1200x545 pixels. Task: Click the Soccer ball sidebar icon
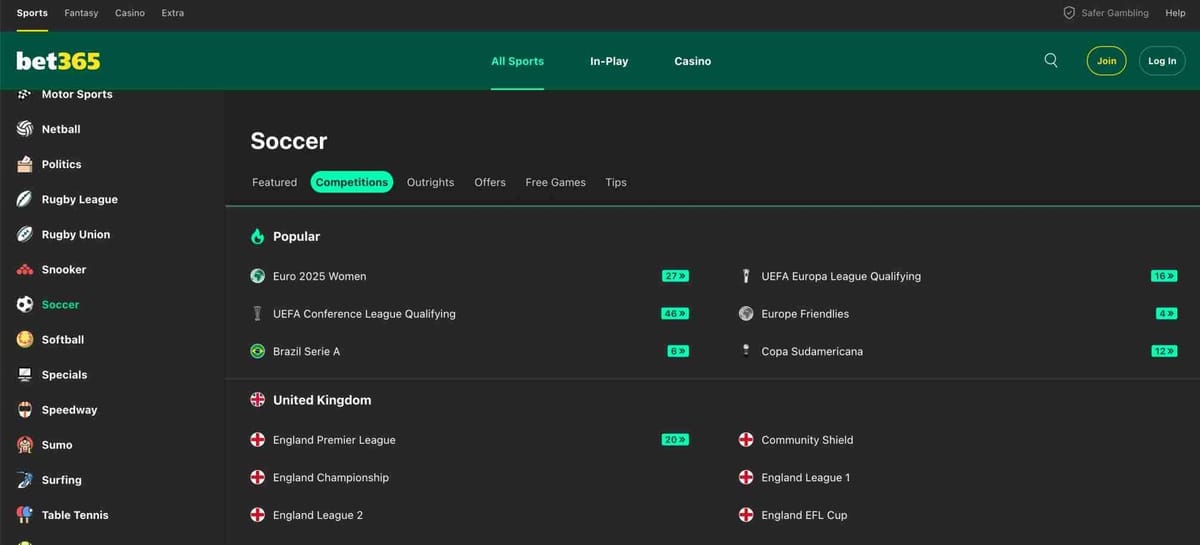click(25, 304)
